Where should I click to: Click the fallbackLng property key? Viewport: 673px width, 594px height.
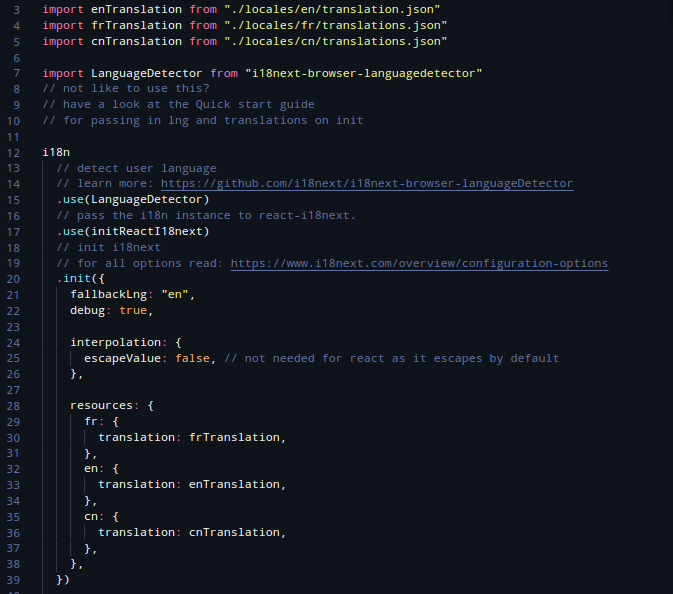[109, 294]
